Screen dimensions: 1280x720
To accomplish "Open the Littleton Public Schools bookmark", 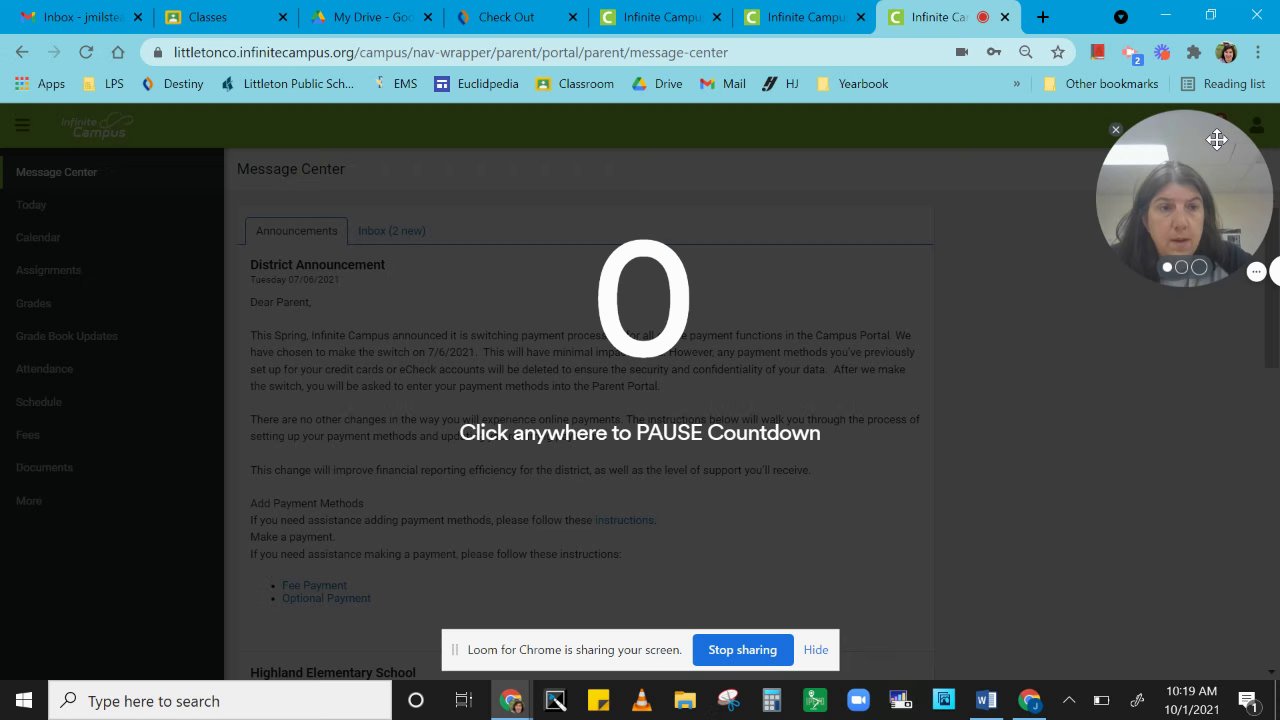I will [287, 84].
